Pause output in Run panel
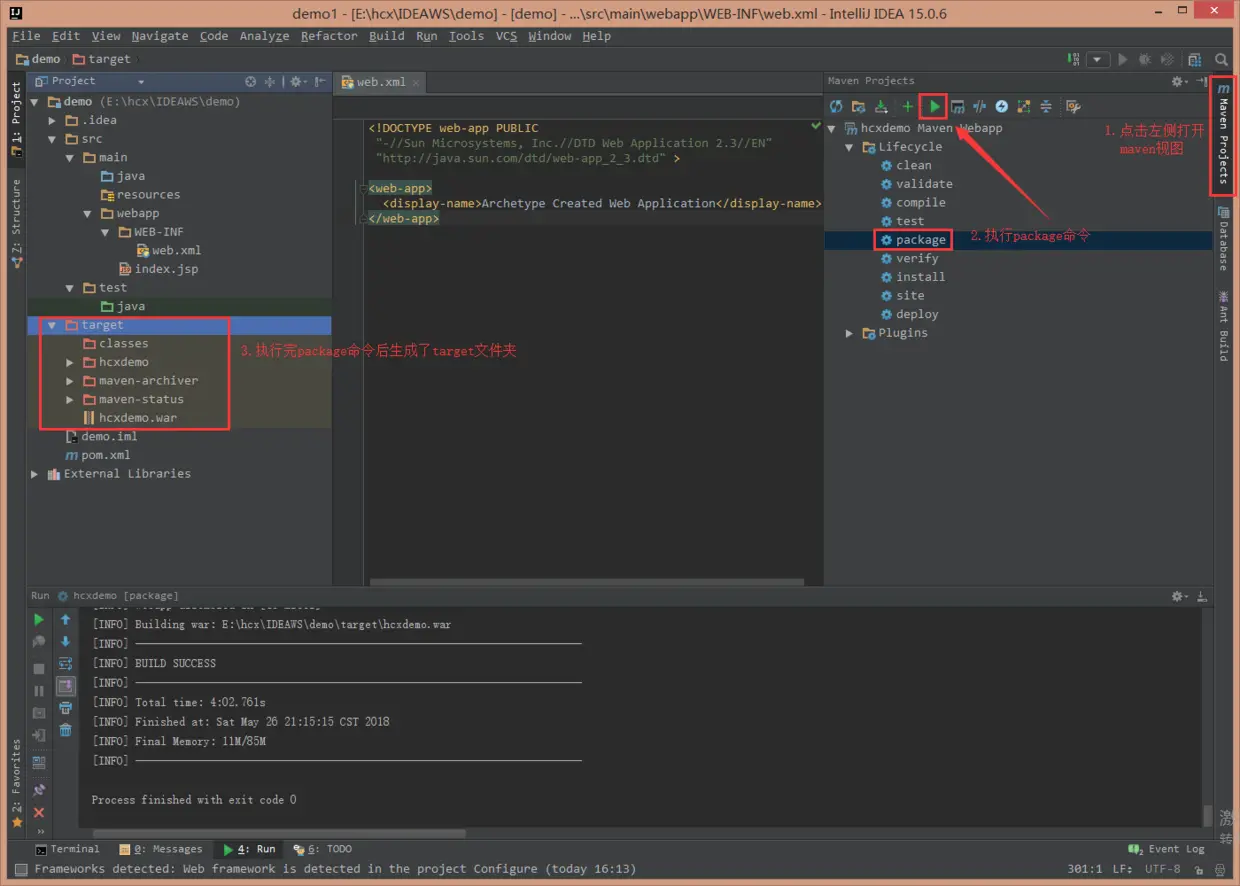Image resolution: width=1240 pixels, height=886 pixels. 39,690
